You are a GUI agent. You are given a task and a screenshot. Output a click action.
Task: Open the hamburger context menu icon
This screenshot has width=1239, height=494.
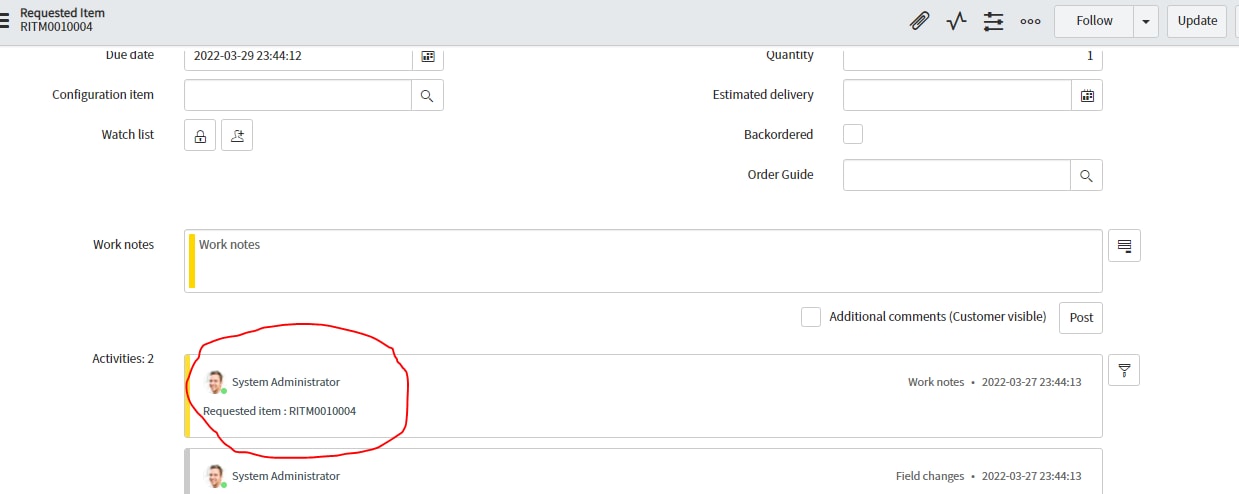(4, 20)
